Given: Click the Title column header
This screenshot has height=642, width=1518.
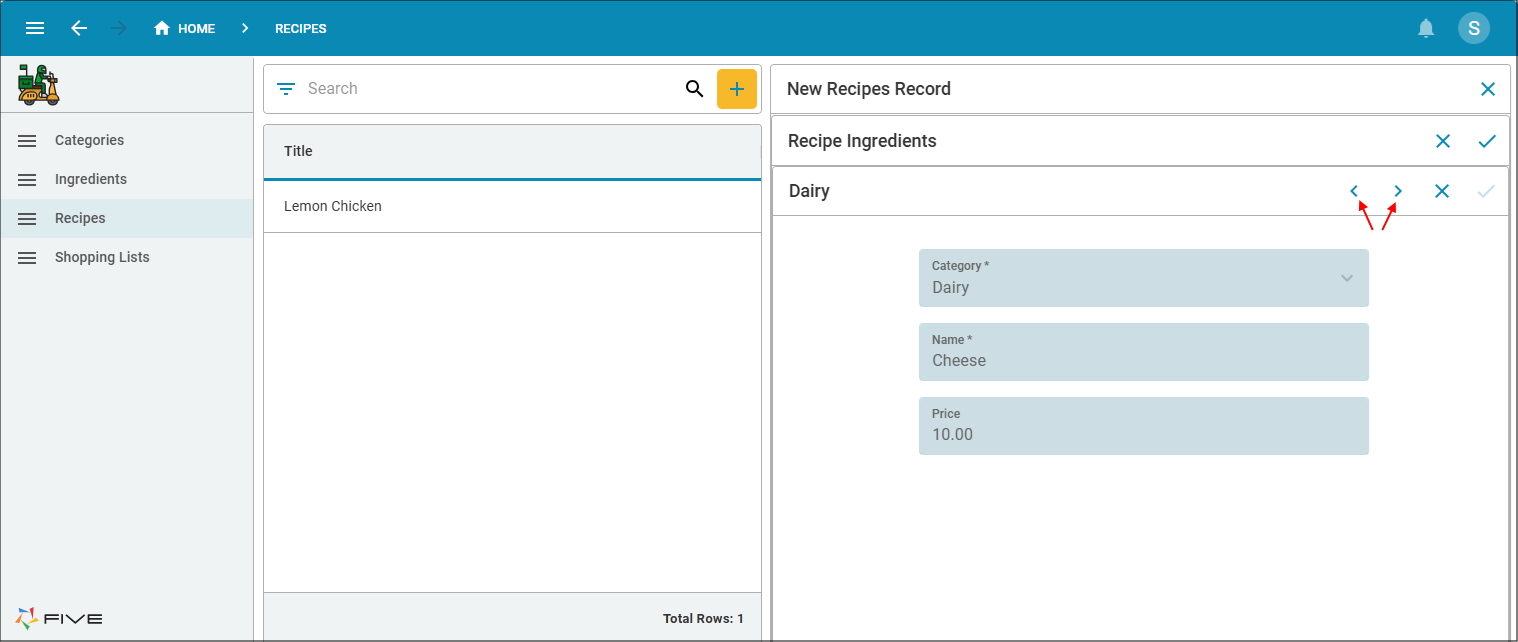Looking at the screenshot, I should (298, 151).
